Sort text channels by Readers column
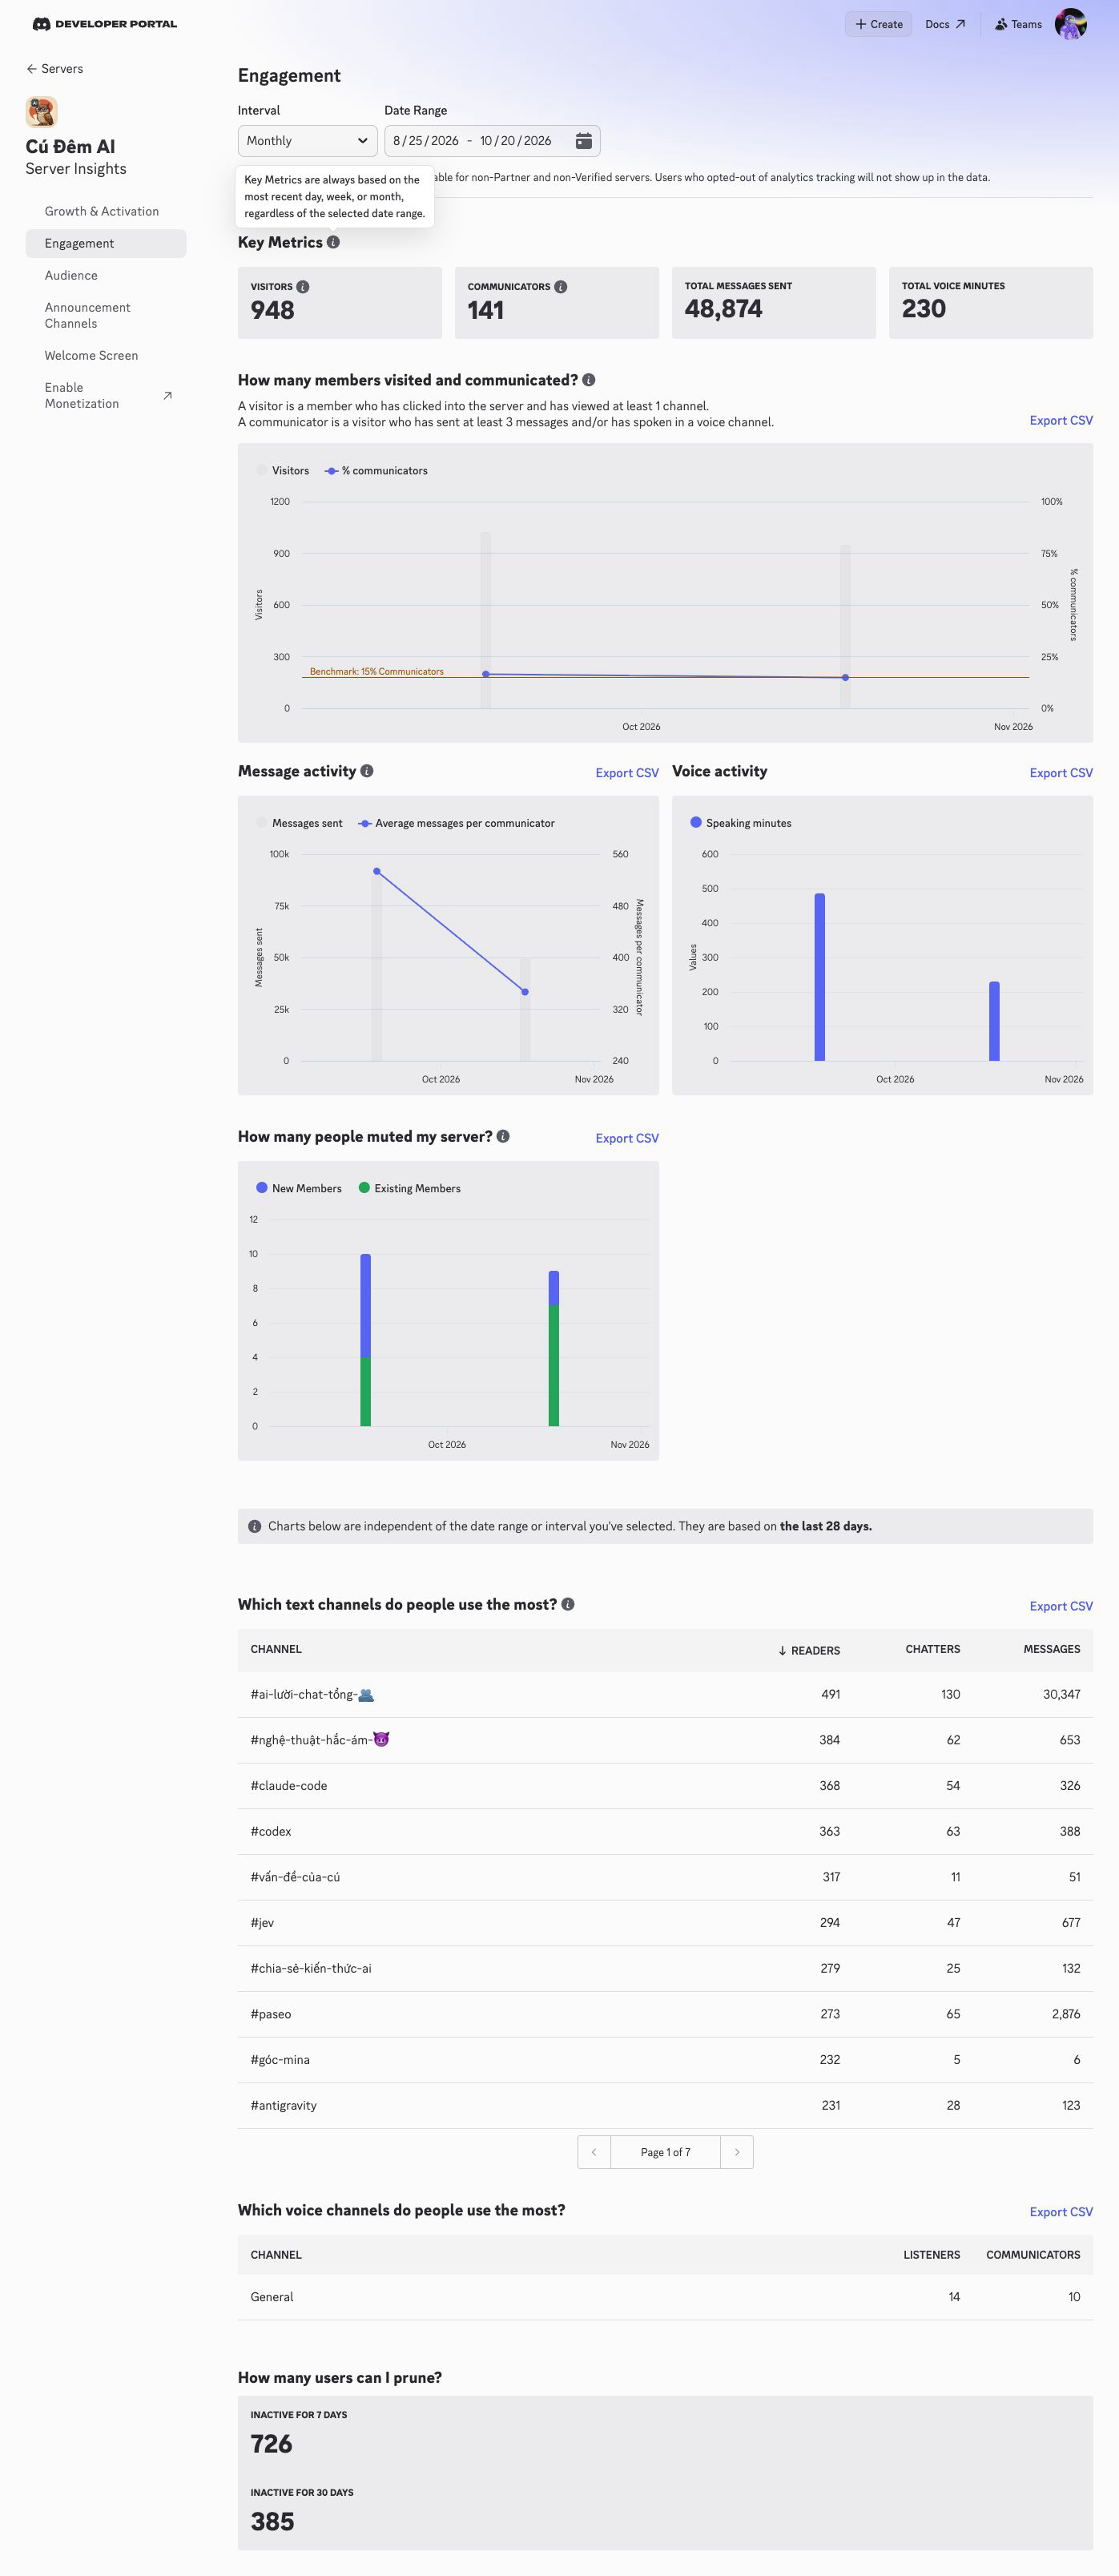 tap(809, 1650)
